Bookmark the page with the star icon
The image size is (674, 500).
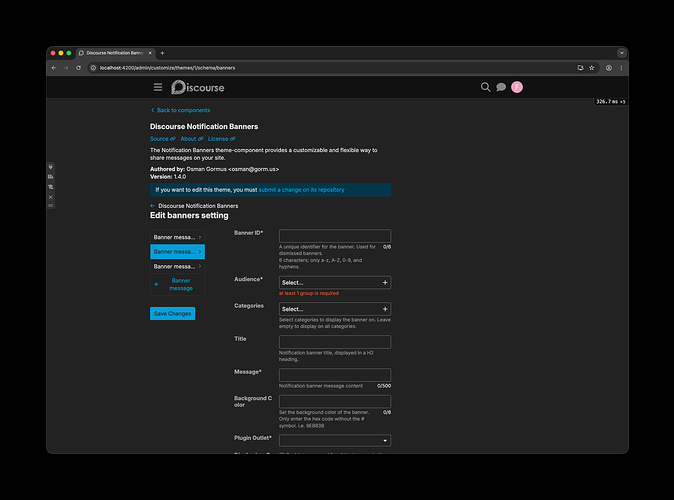(591, 68)
